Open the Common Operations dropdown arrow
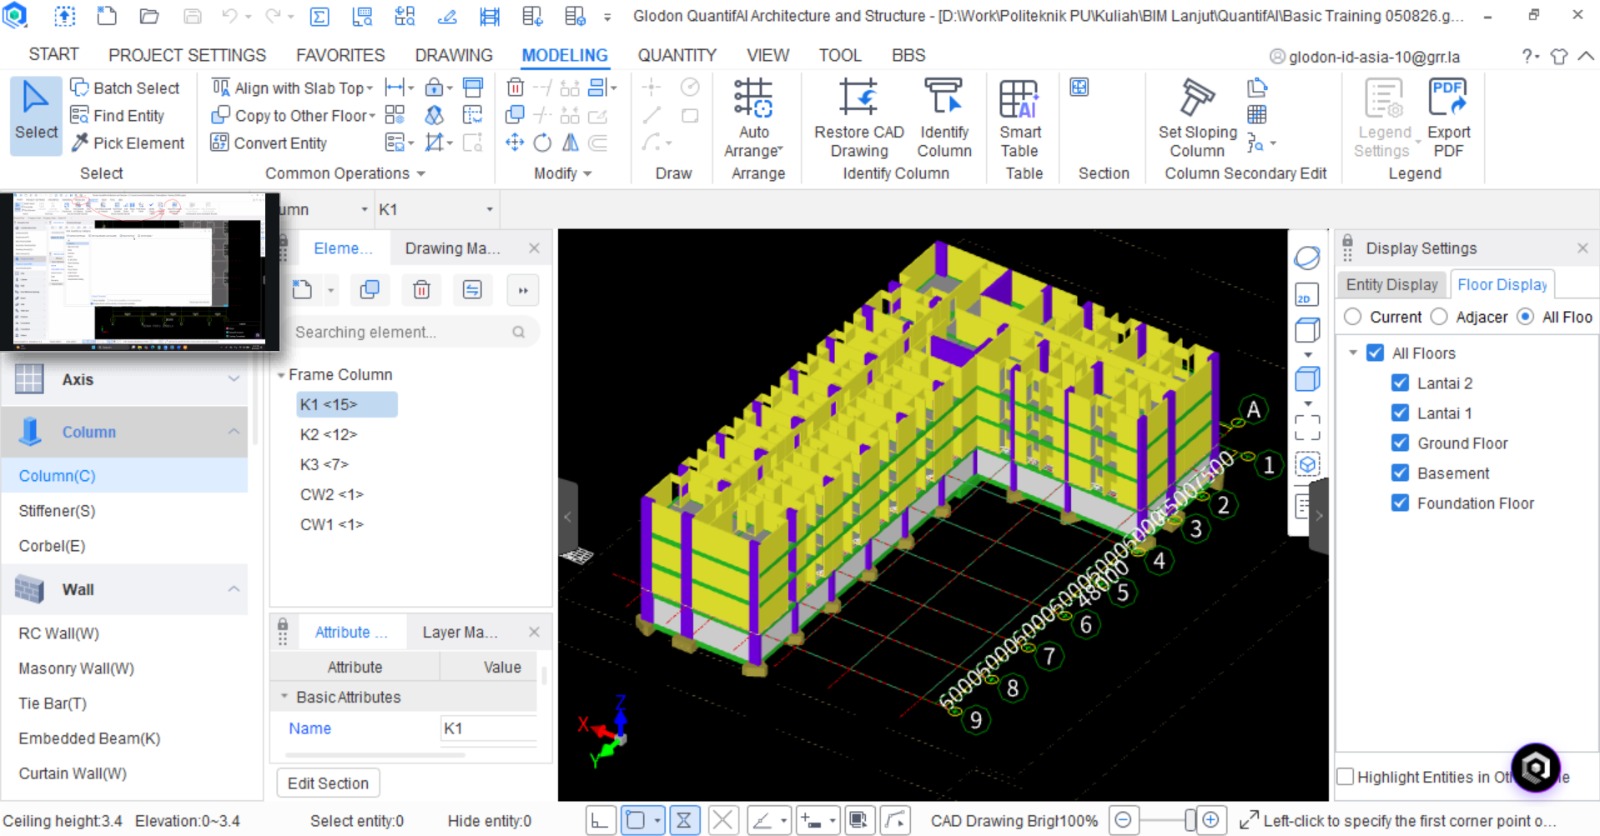Screen dimensions: 1600x836 (421, 174)
